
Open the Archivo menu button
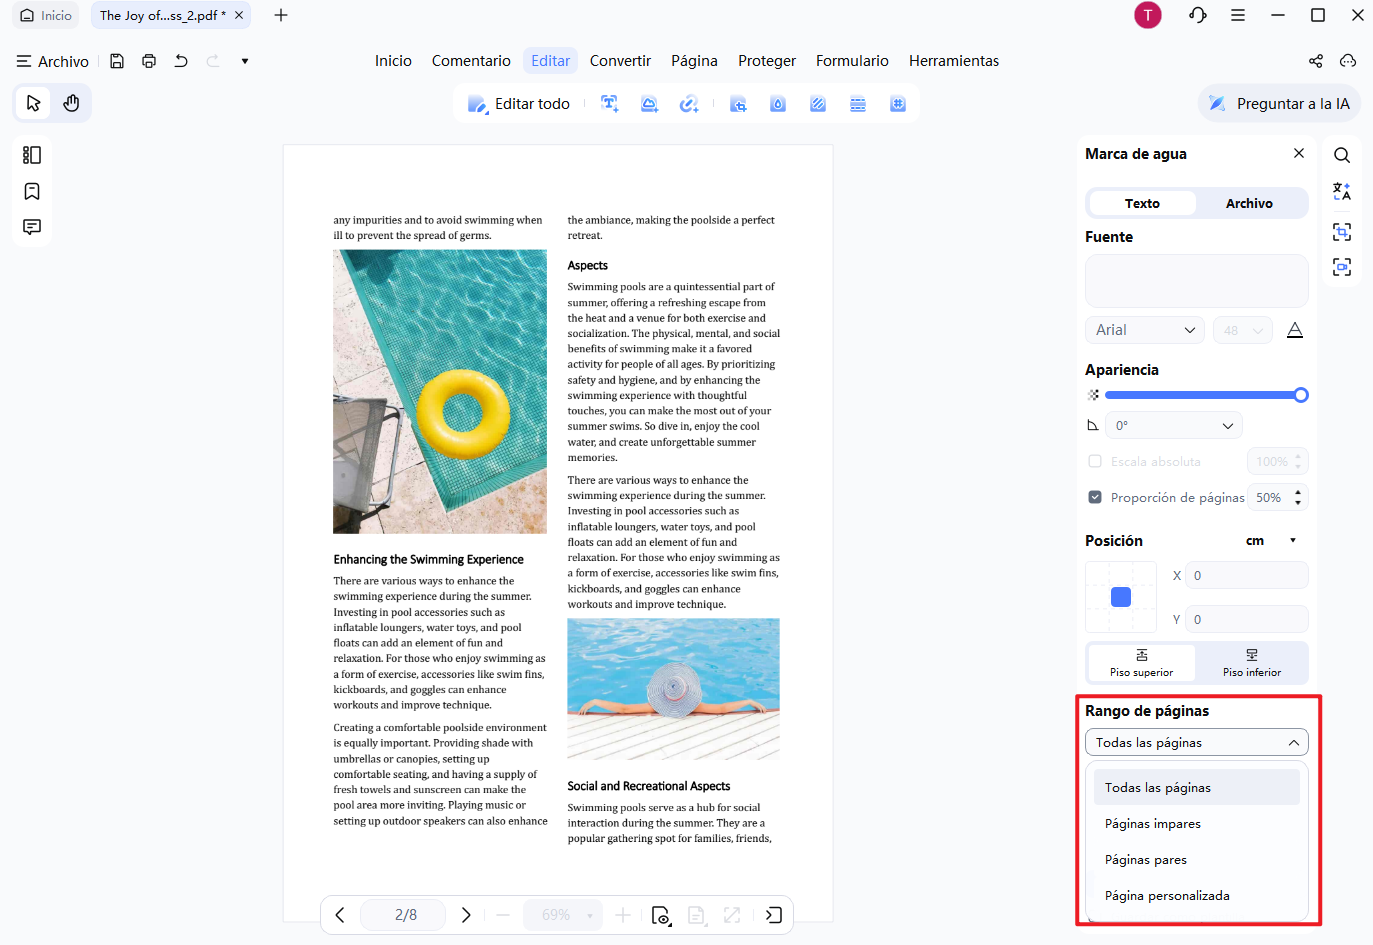[53, 61]
